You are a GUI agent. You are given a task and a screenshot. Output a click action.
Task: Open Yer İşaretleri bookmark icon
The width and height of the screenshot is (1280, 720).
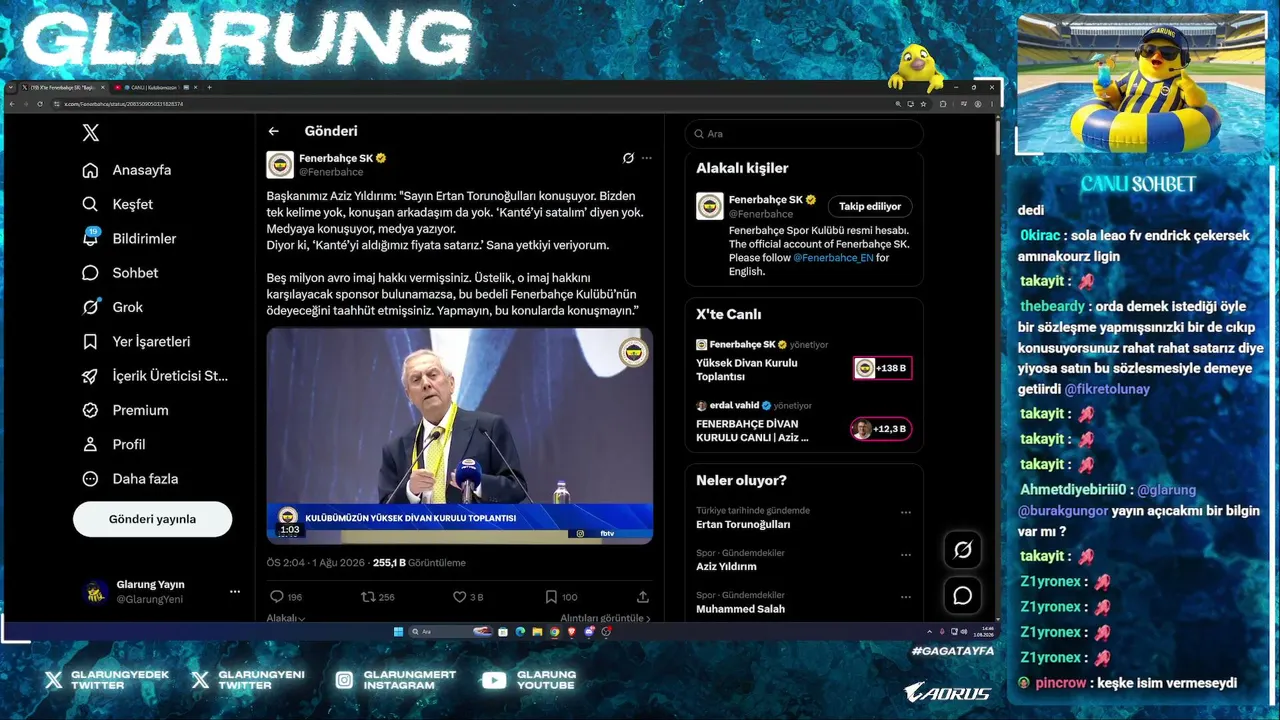[x=90, y=341]
